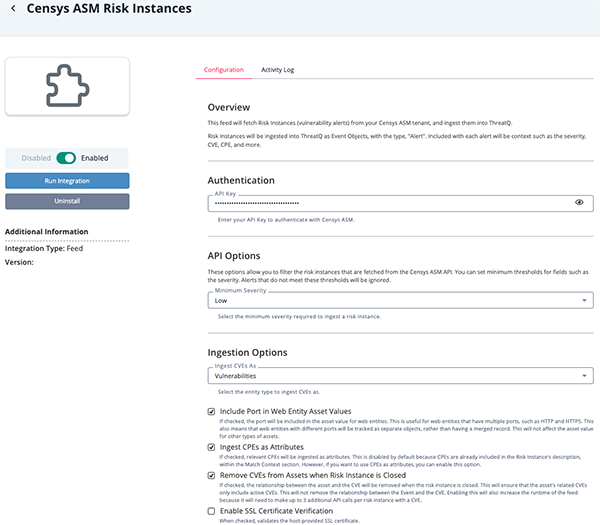The width and height of the screenshot is (600, 525).
Task: Open the Minimum Severity dropdown
Action: click(x=400, y=300)
